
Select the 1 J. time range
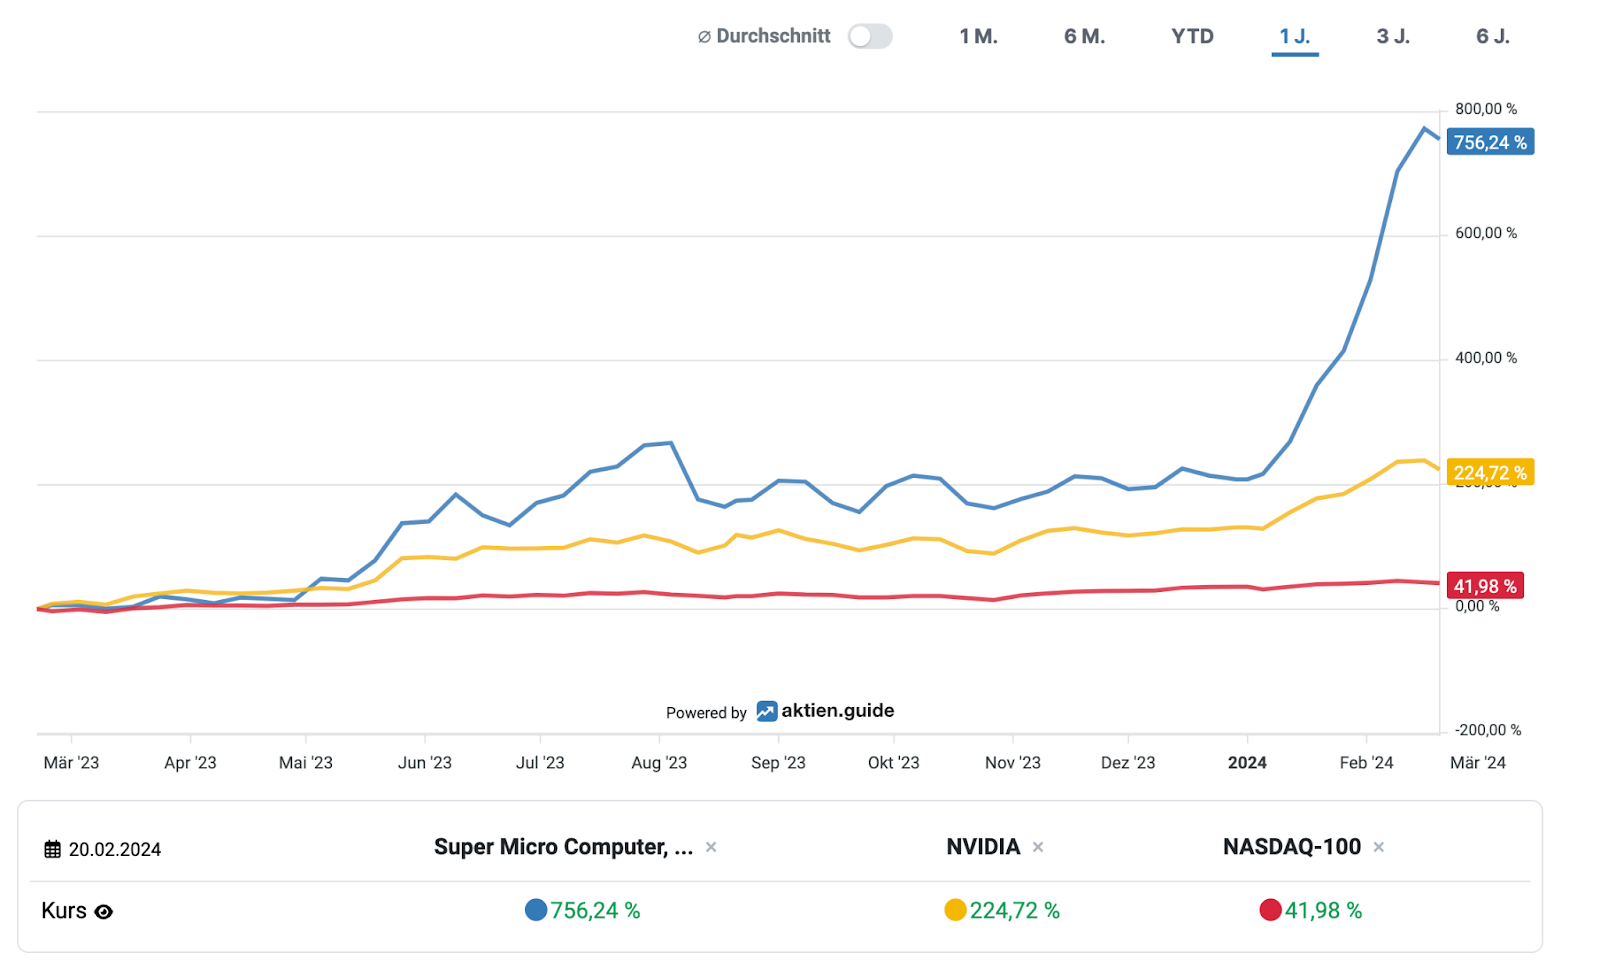[x=1295, y=37]
